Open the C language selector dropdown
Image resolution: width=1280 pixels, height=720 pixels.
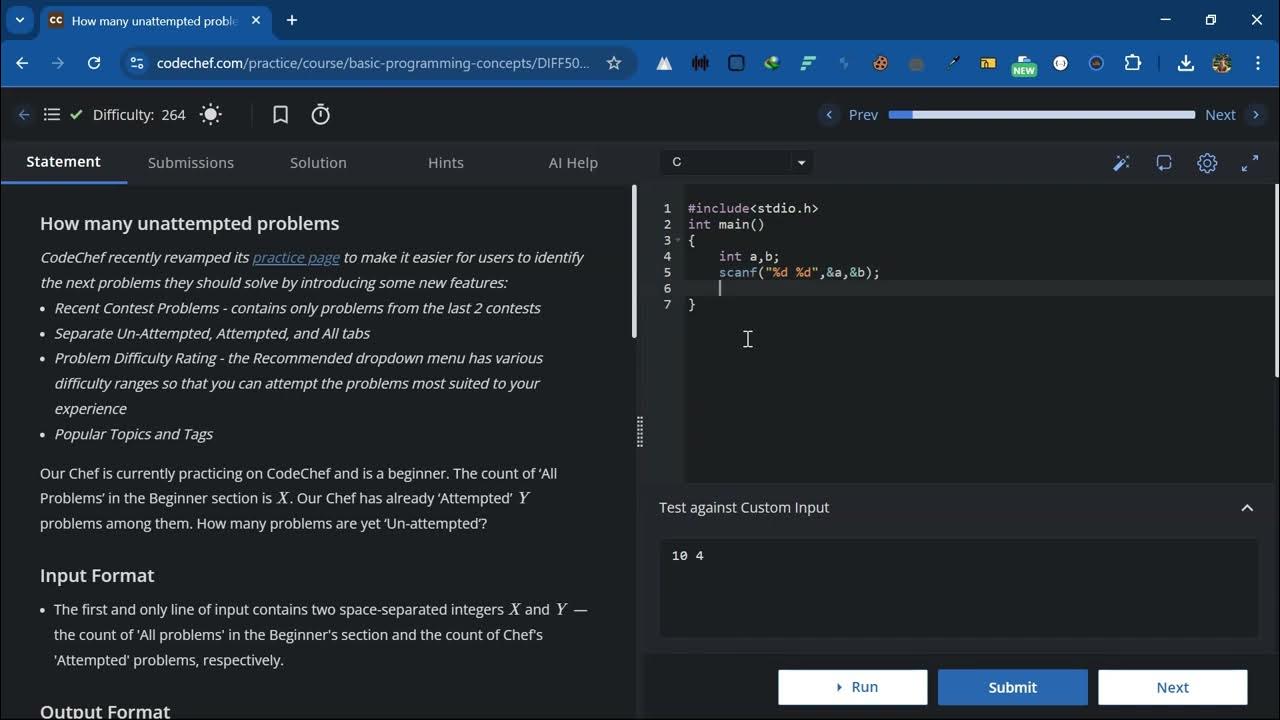(x=737, y=162)
